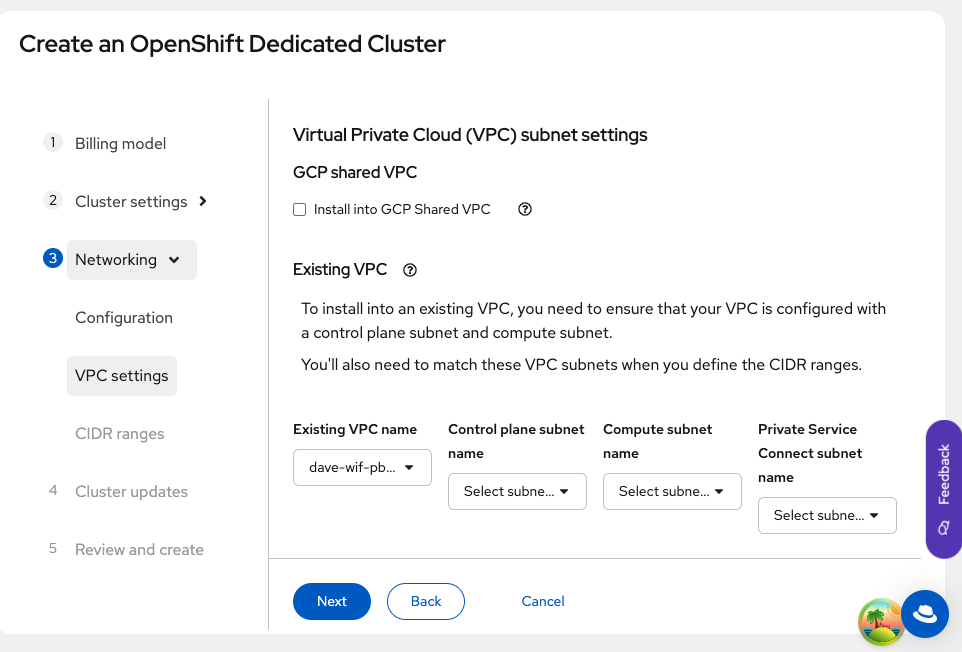
Task: Open the Compute subnet name dropdown
Action: point(672,491)
